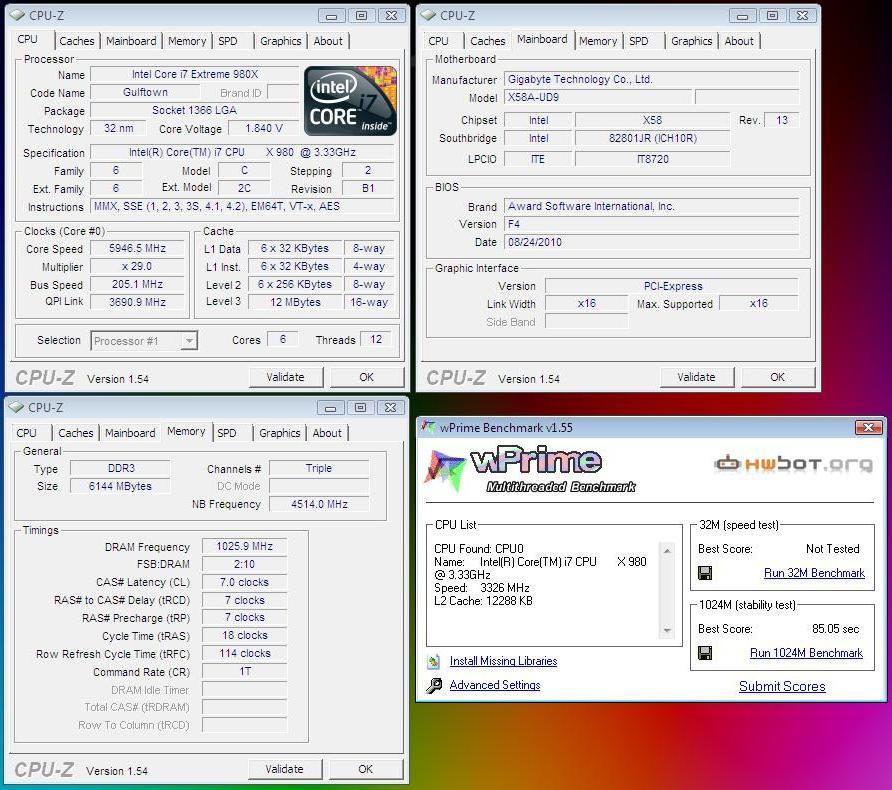Click the Threads value 12
Viewport: 892px width, 790px height.
coord(376,340)
